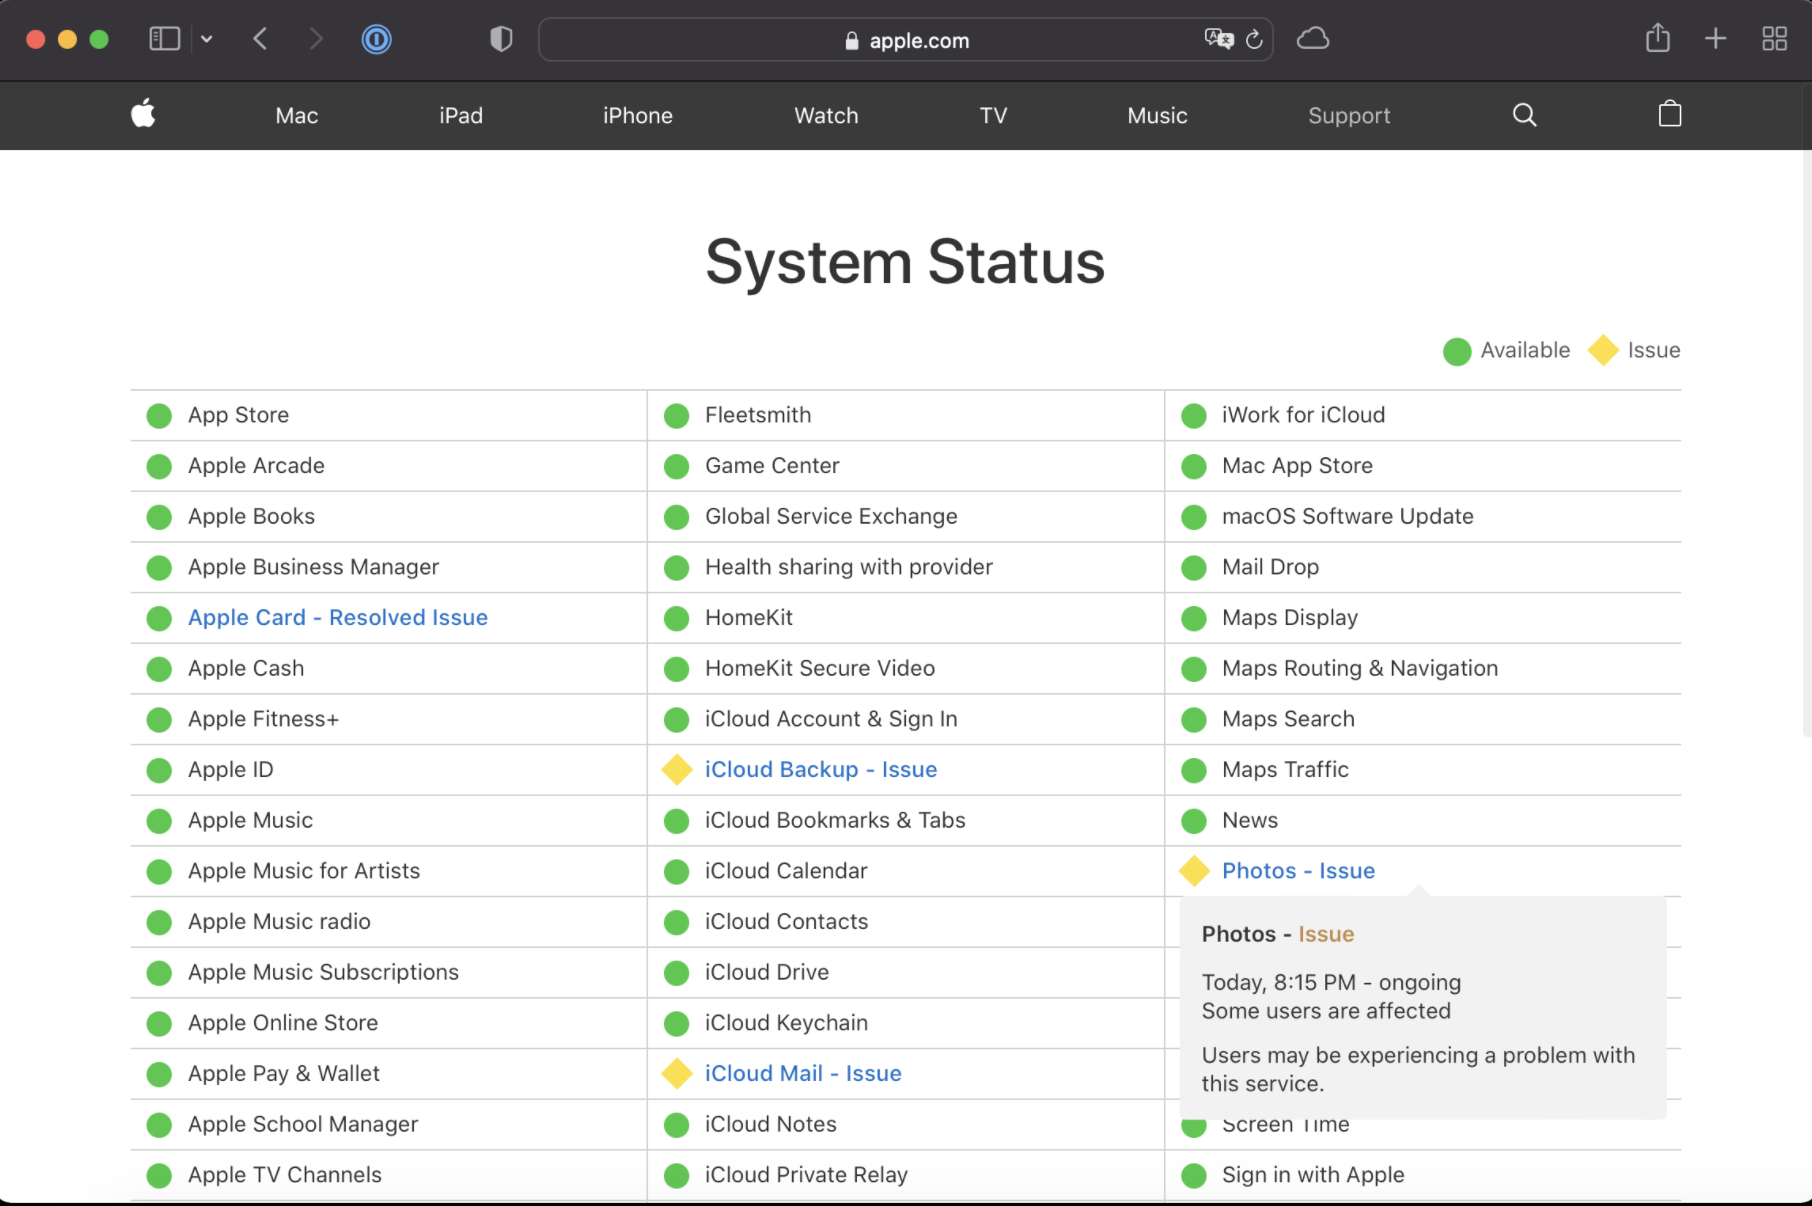1812x1206 pixels.
Task: Show the tab overview grid
Action: tap(1775, 39)
